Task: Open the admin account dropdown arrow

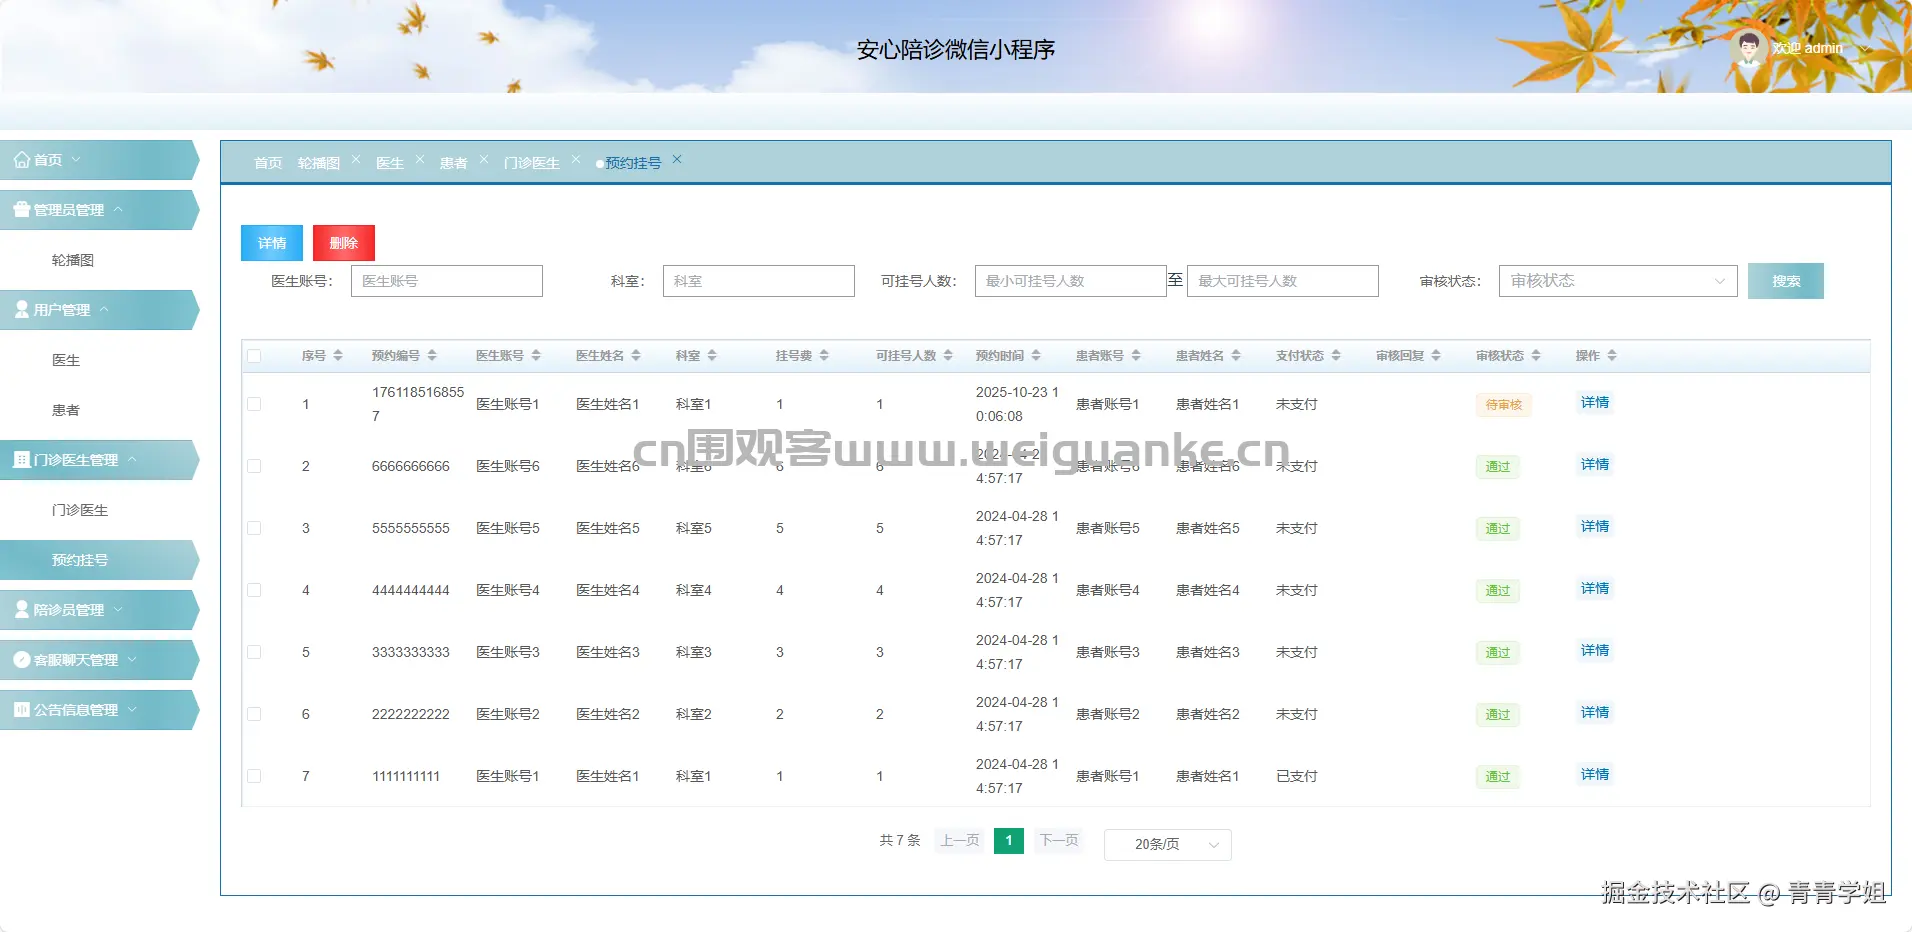Action: tap(1865, 48)
